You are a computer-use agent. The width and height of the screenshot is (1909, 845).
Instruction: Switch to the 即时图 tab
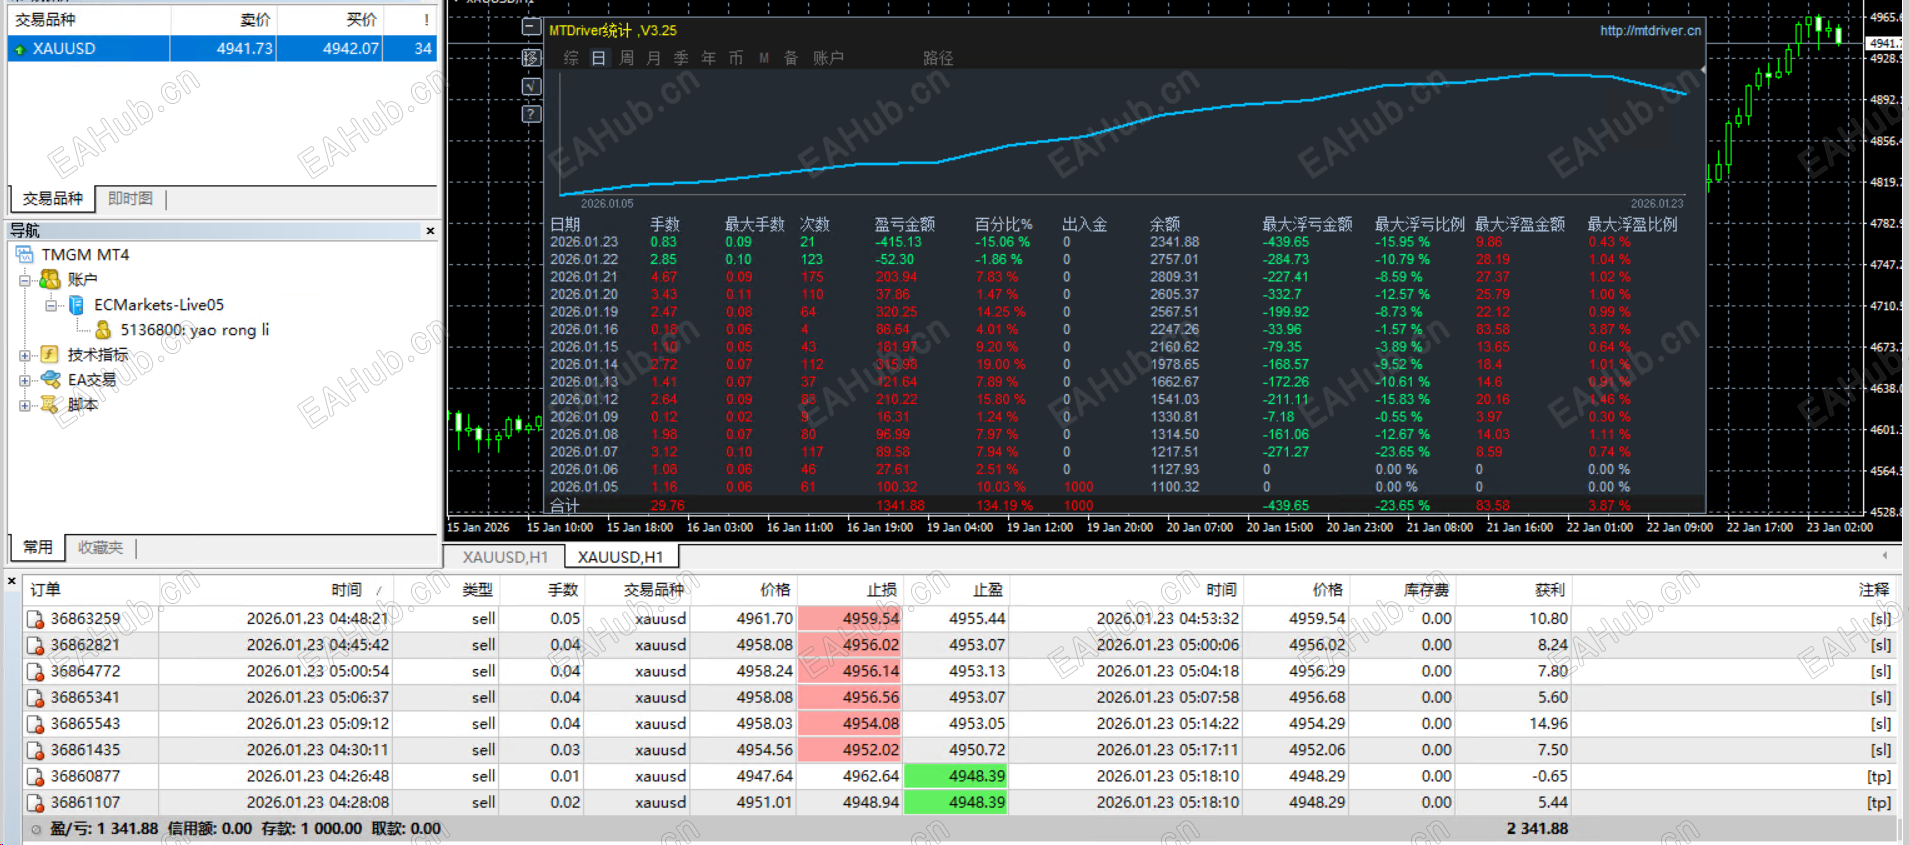[x=130, y=199]
